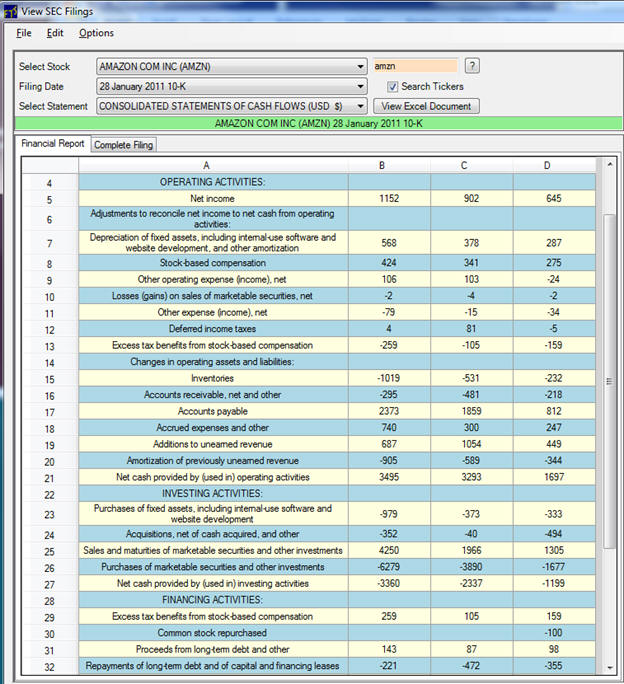624x684 pixels.
Task: Select column B header
Action: pos(389,165)
